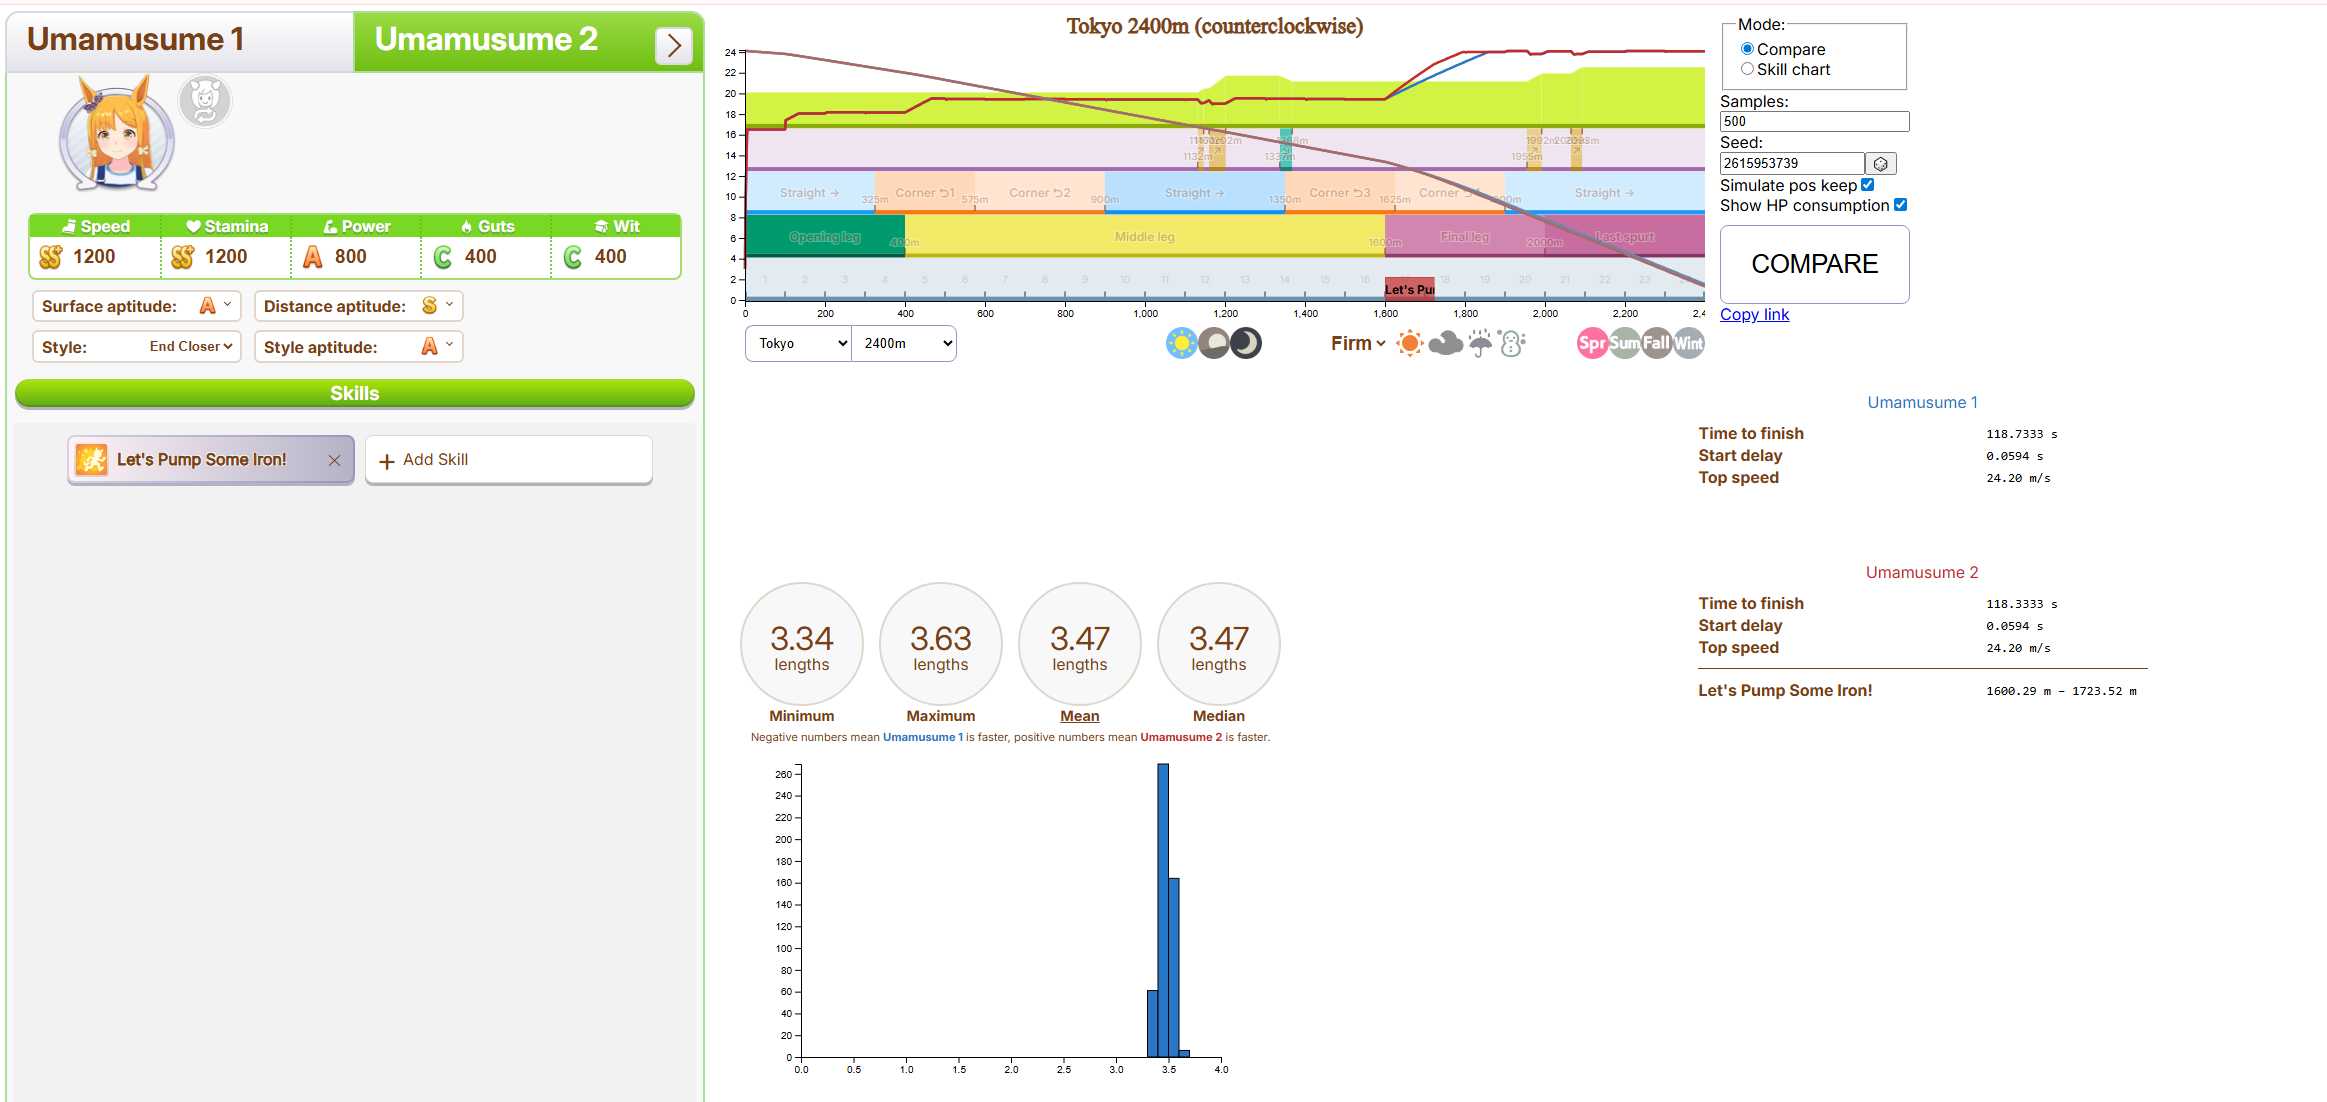This screenshot has height=1102, width=2327.
Task: Toggle Show HP consumption checkbox
Action: [x=1900, y=205]
